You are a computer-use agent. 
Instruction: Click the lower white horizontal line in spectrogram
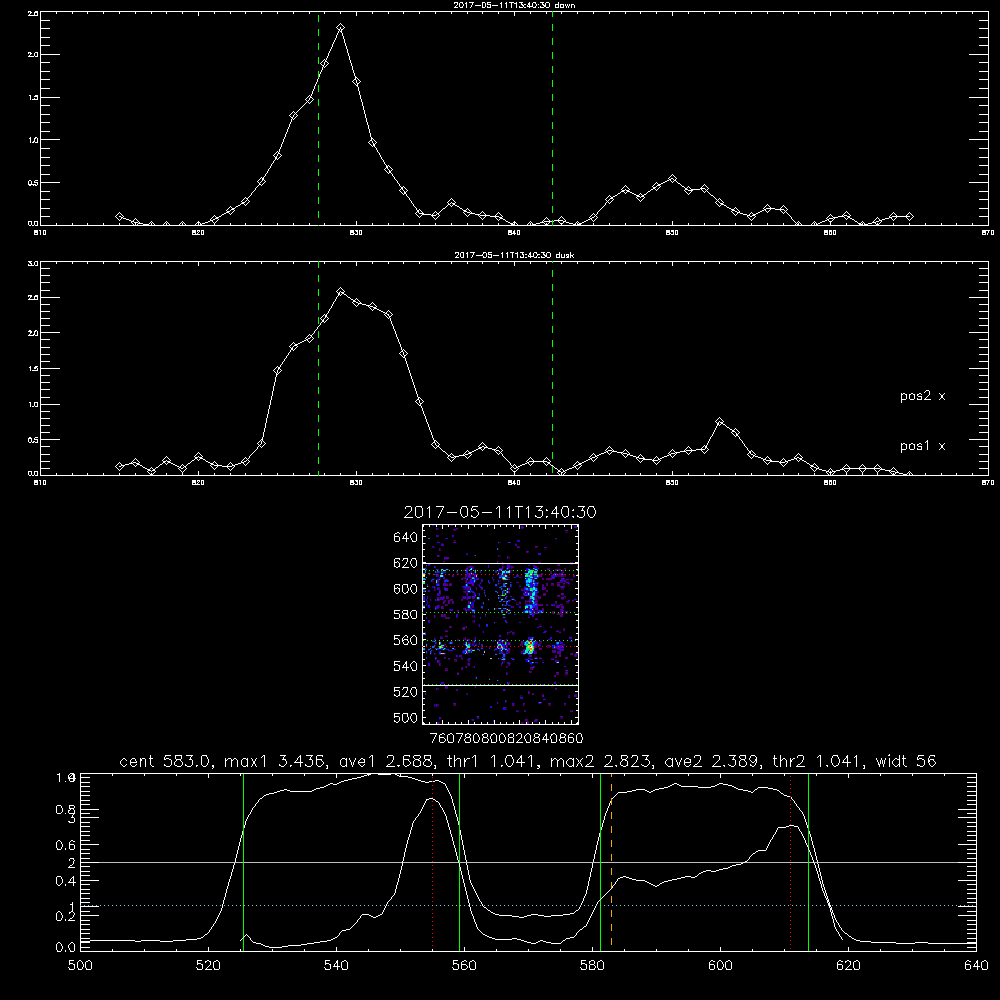click(501, 685)
